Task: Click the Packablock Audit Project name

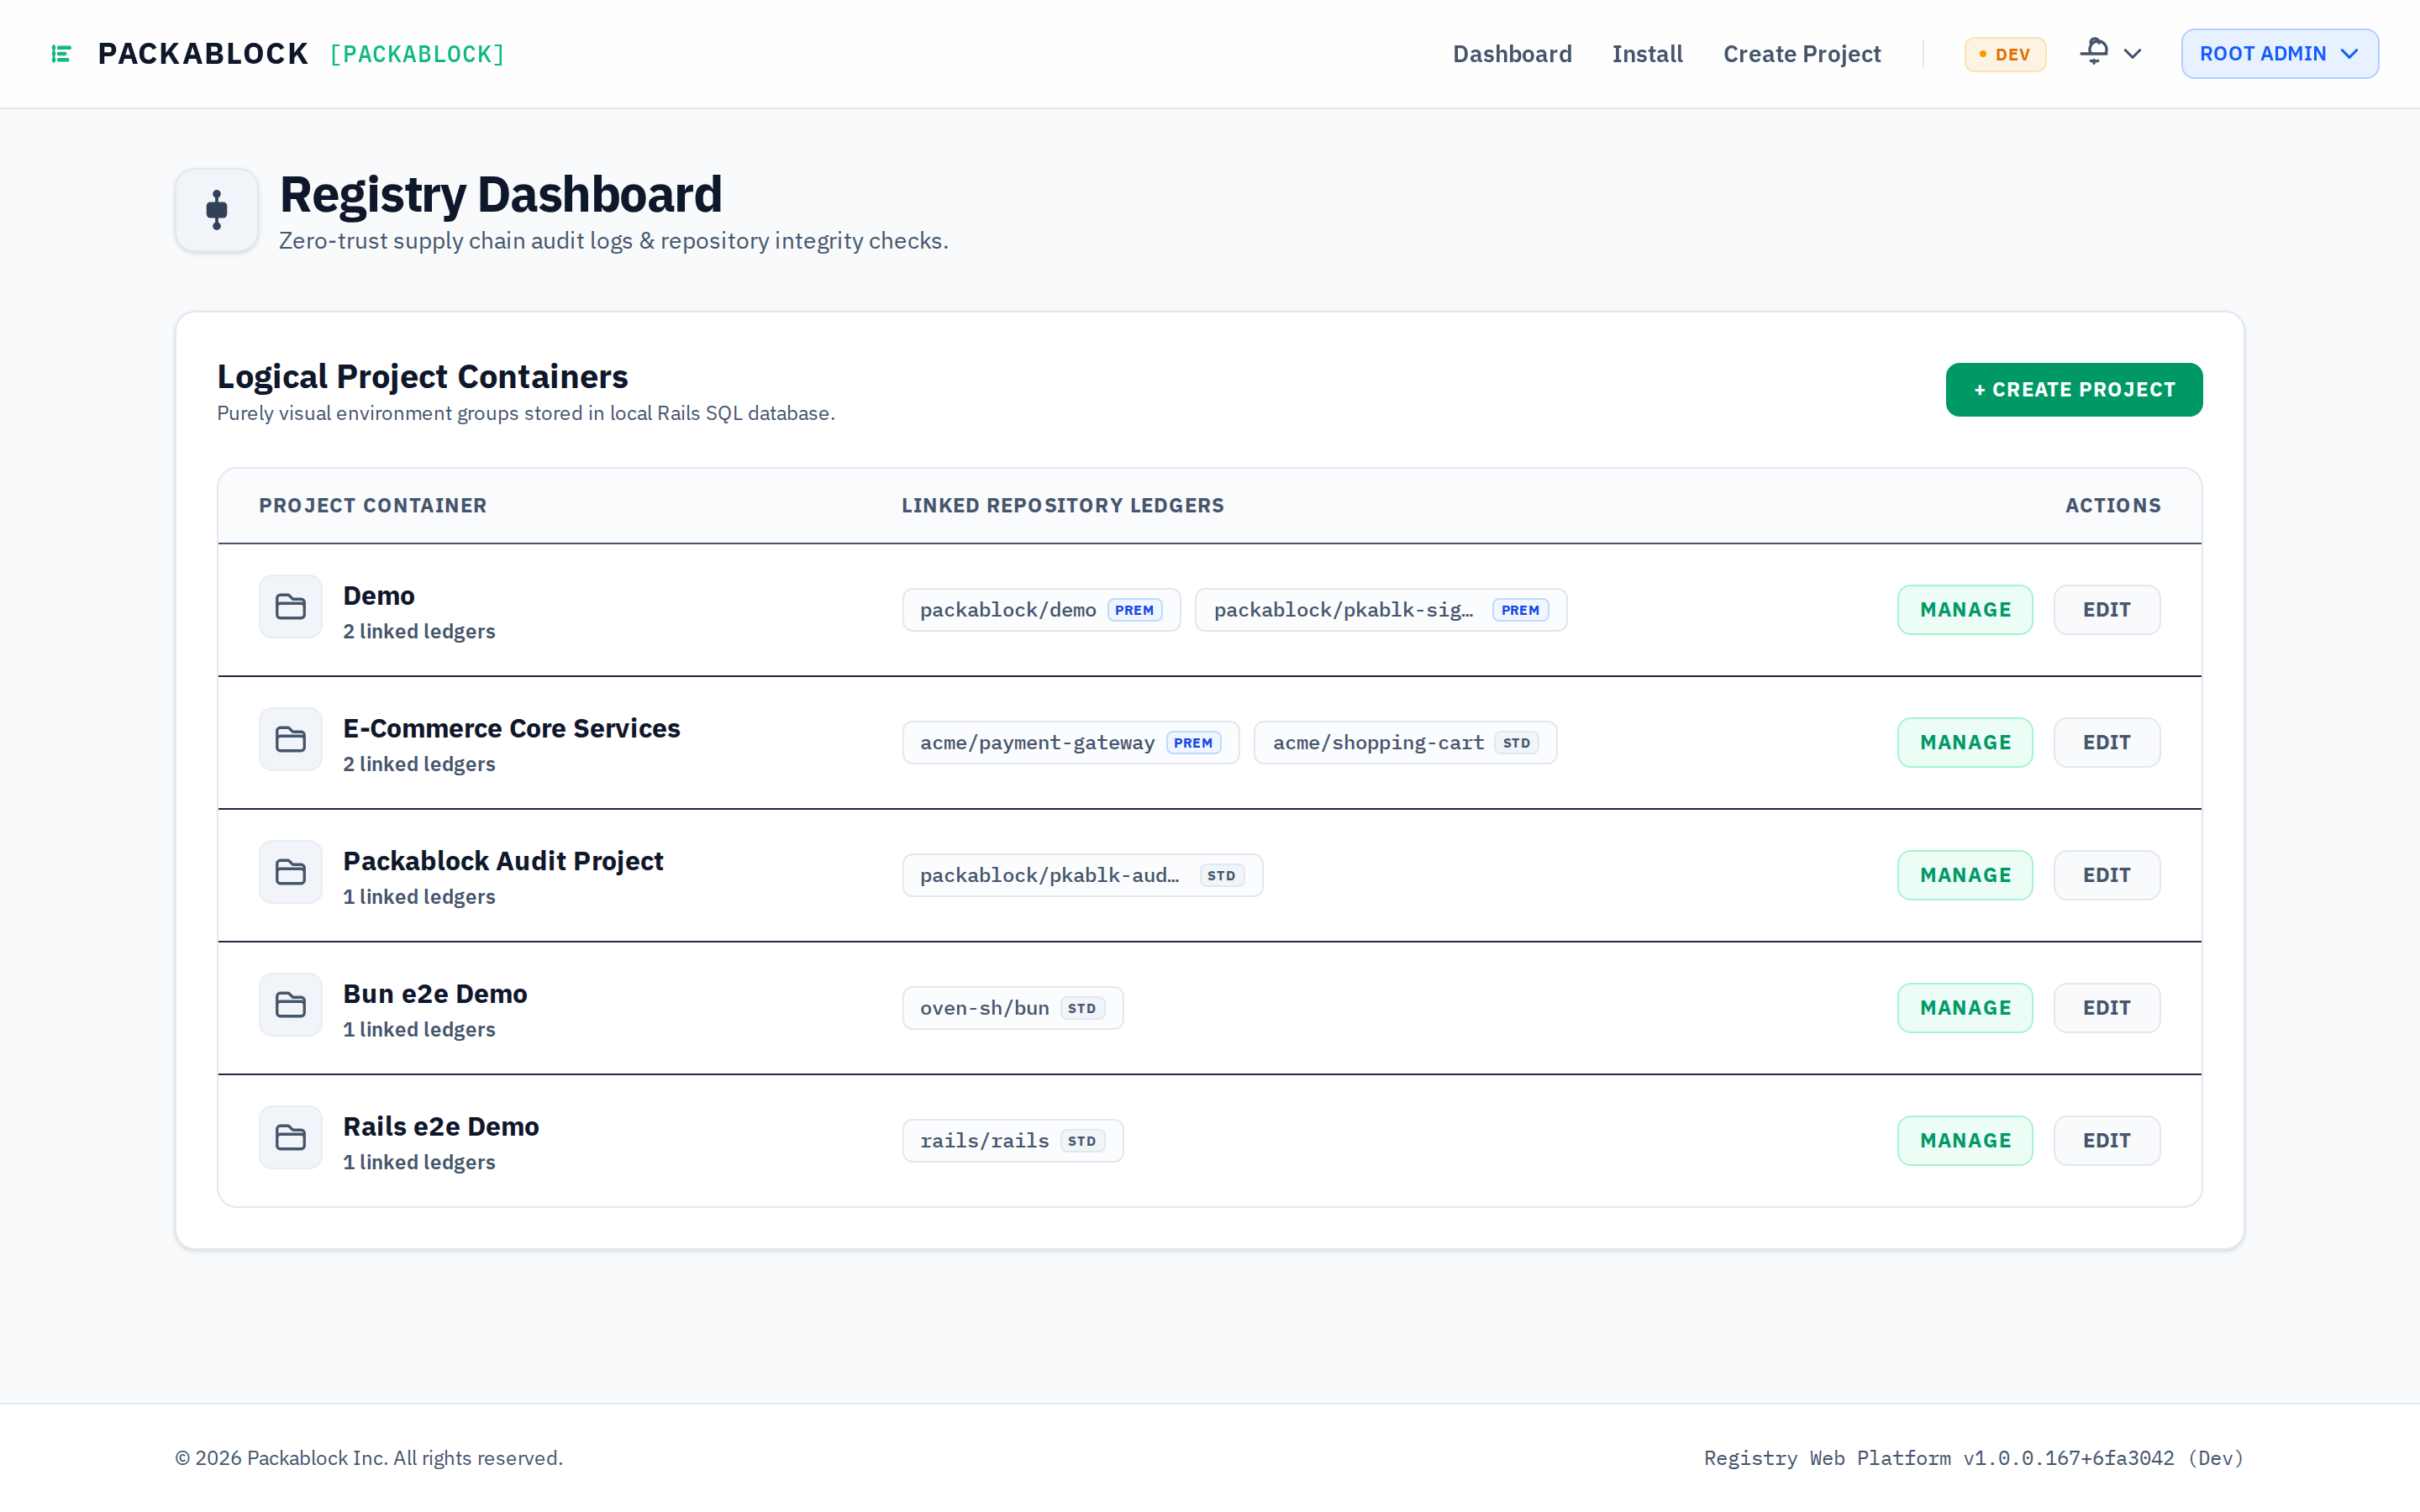Action: click(x=503, y=861)
